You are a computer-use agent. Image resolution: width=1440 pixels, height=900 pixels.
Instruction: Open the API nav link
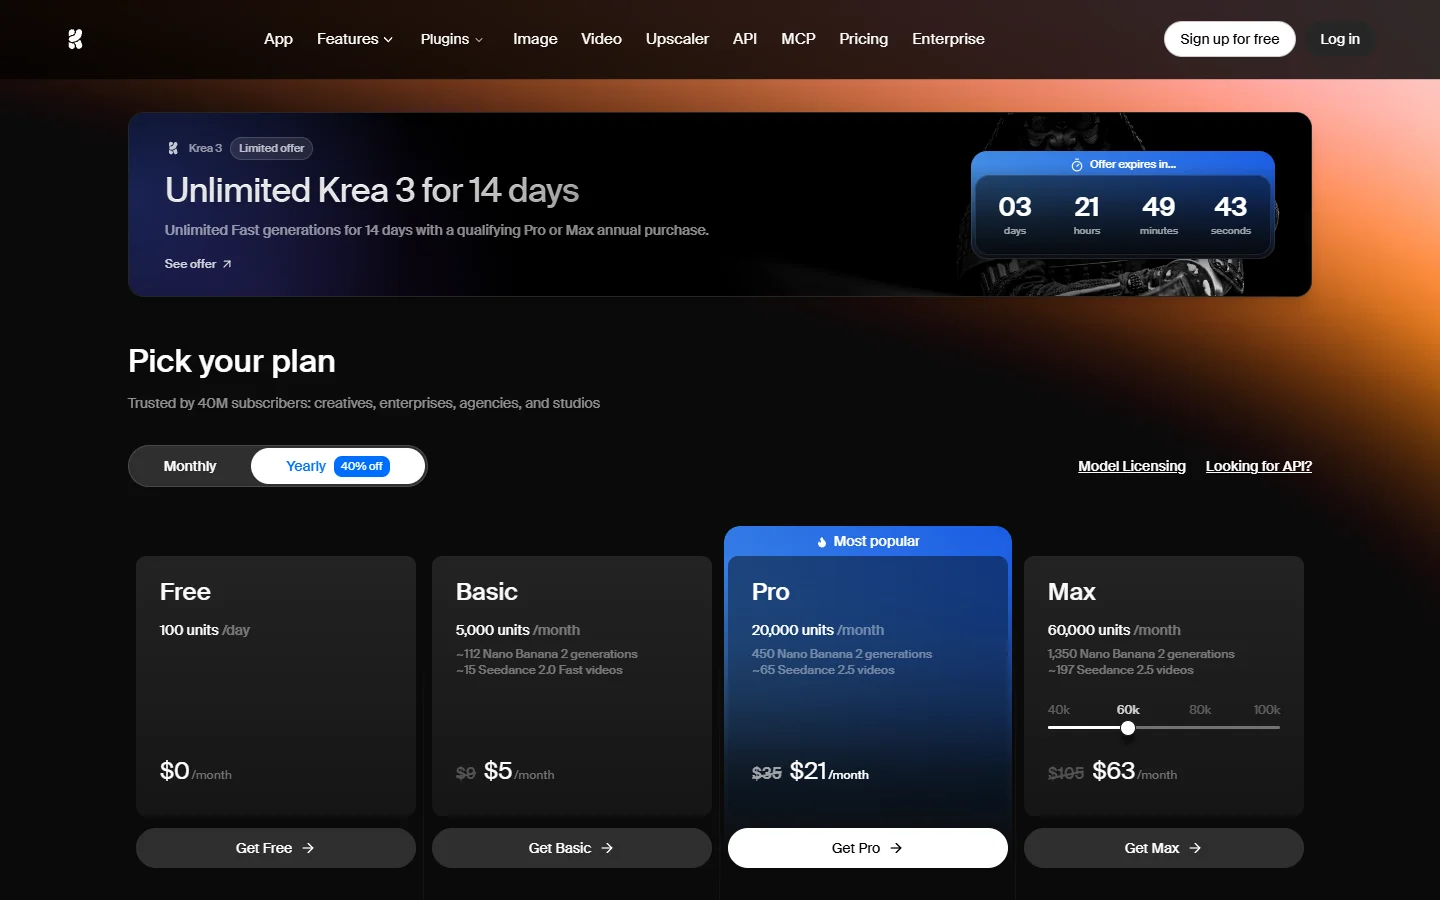[745, 39]
